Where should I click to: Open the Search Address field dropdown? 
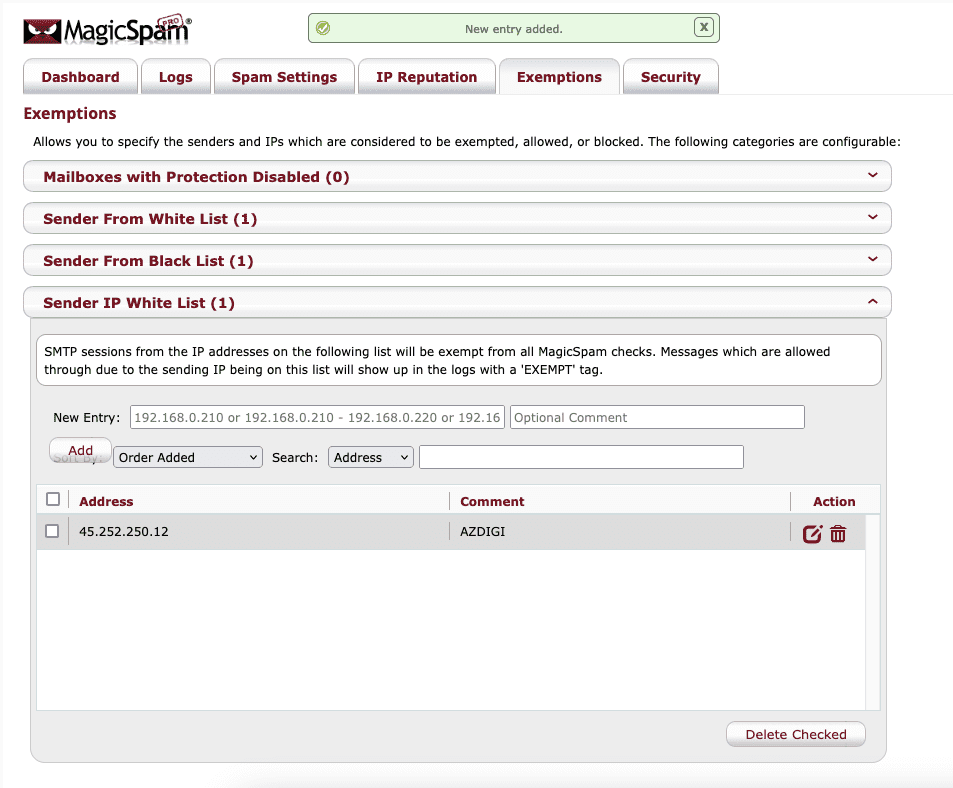coord(370,457)
